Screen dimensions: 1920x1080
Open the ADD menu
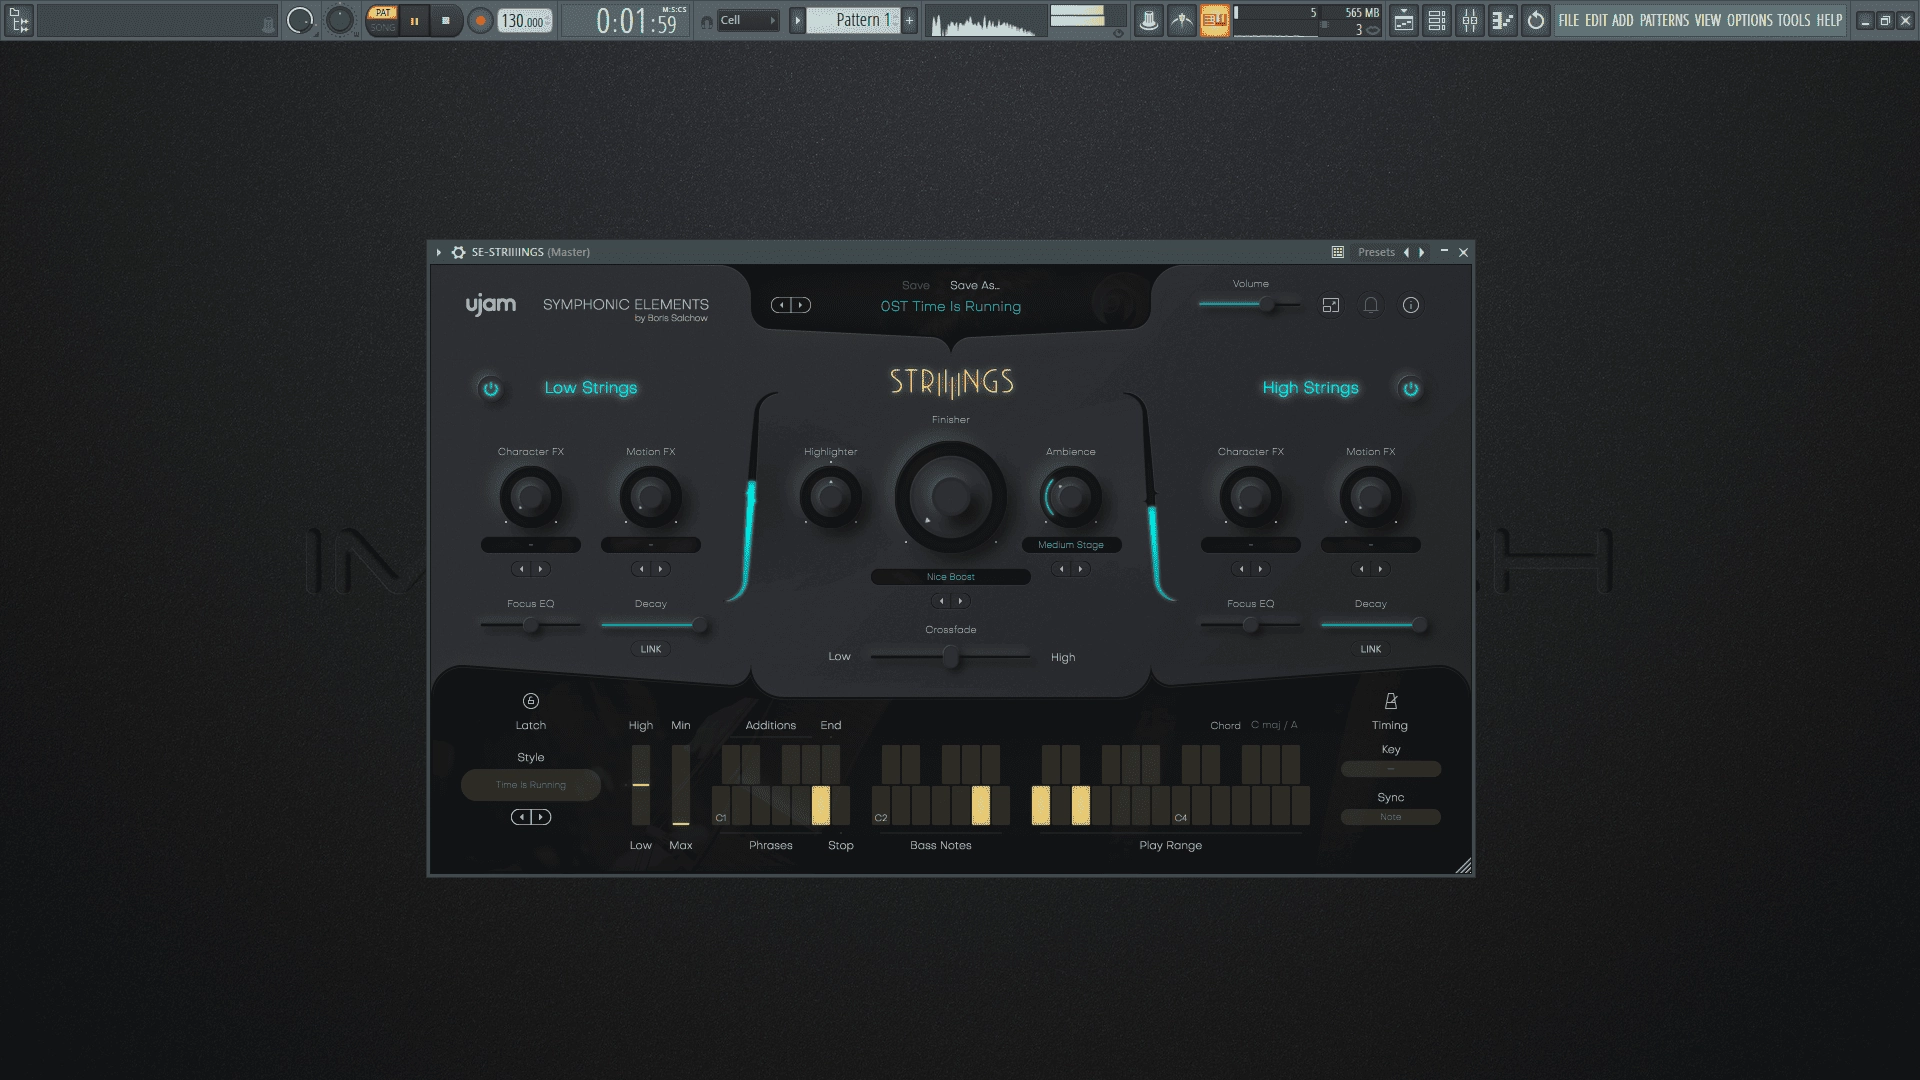coord(1623,20)
